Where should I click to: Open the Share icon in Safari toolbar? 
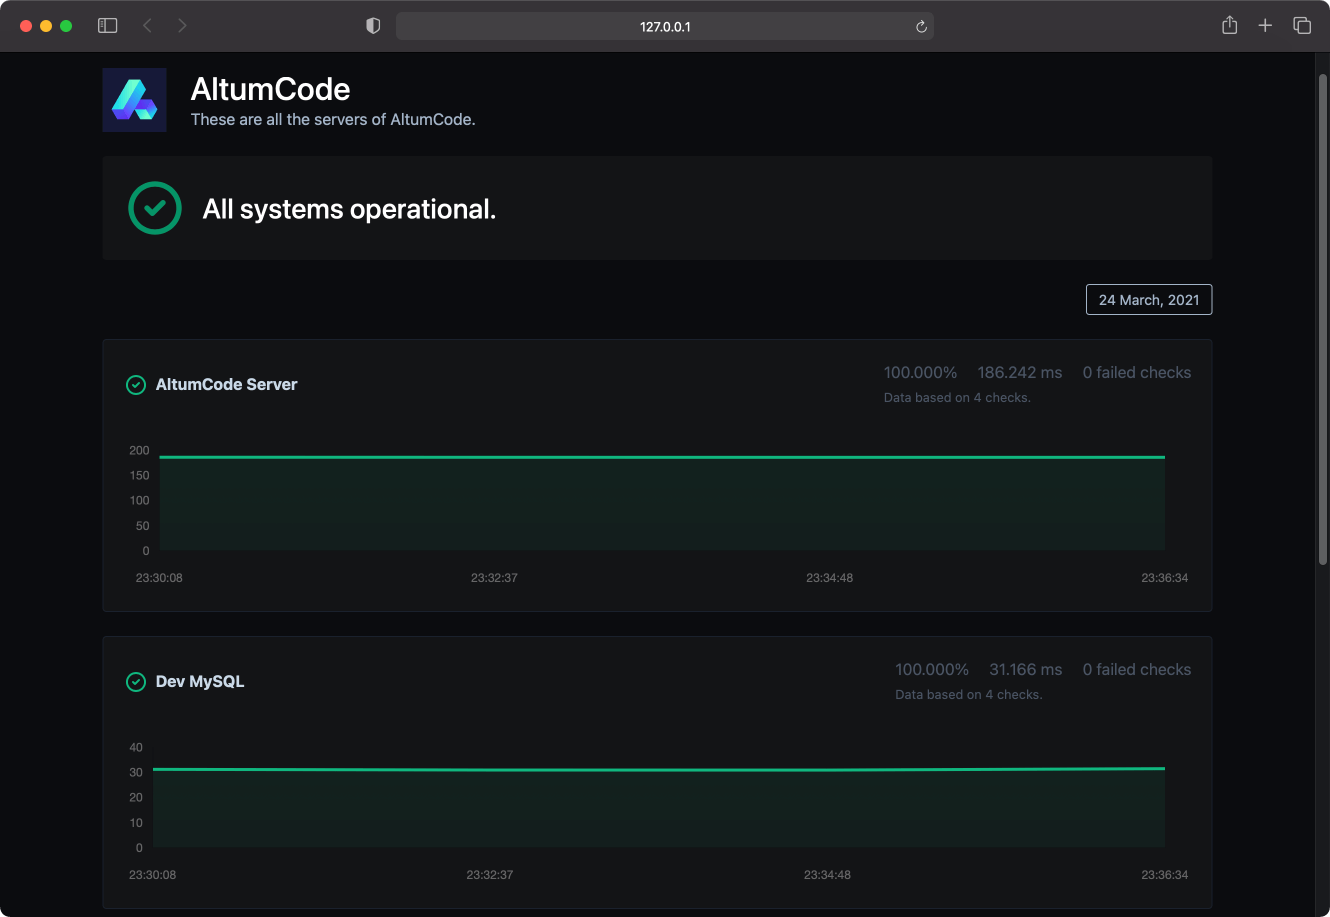pyautogui.click(x=1230, y=26)
